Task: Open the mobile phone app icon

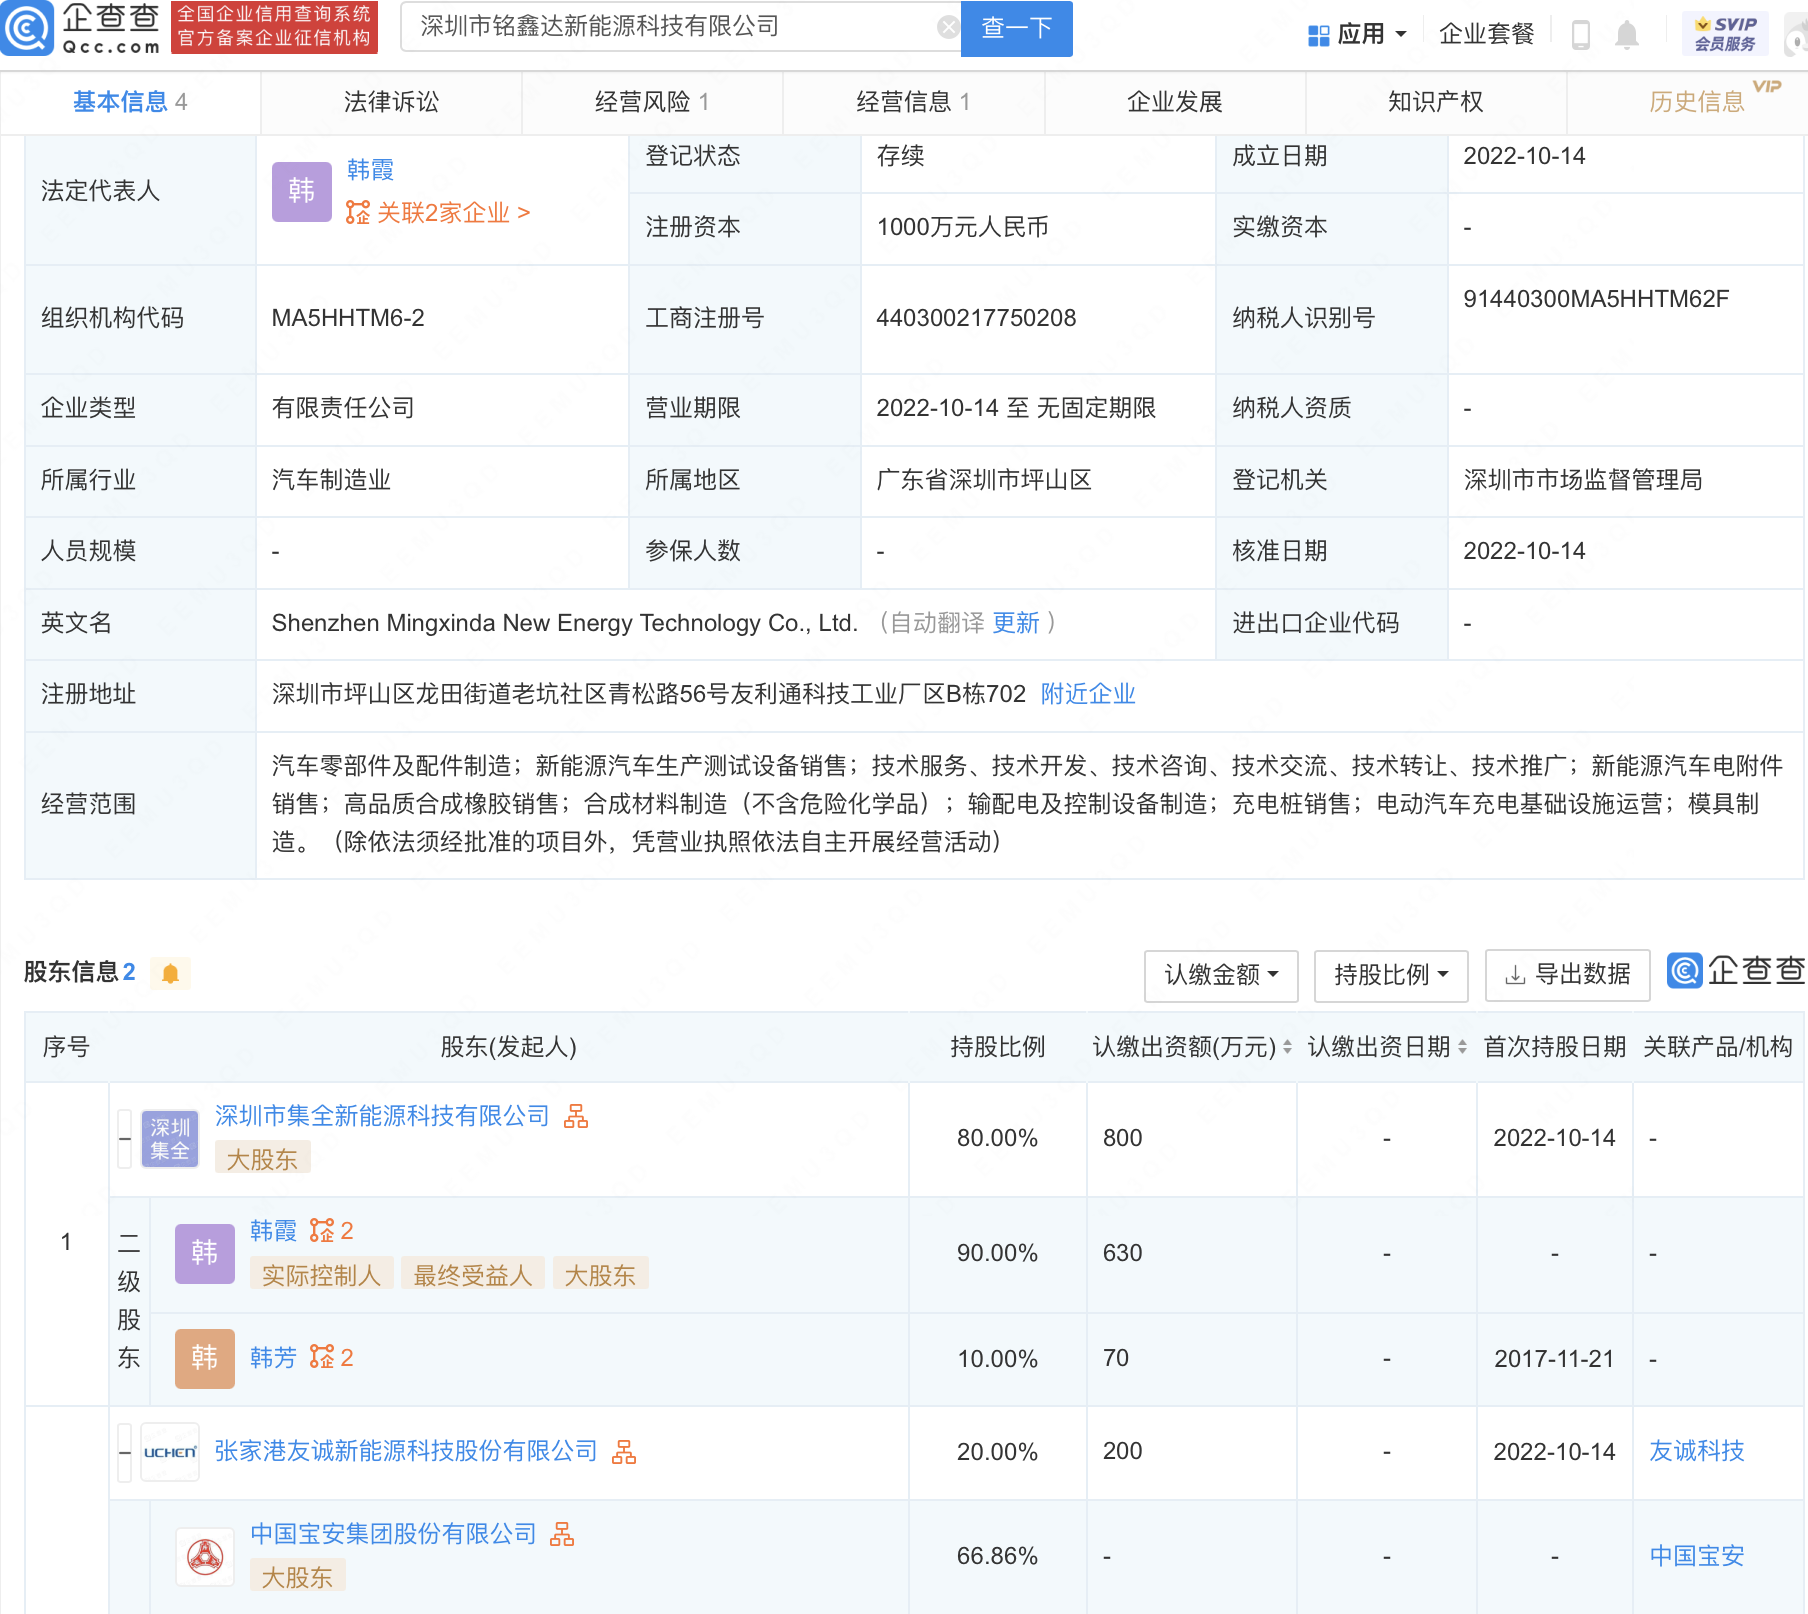Action: 1580,35
